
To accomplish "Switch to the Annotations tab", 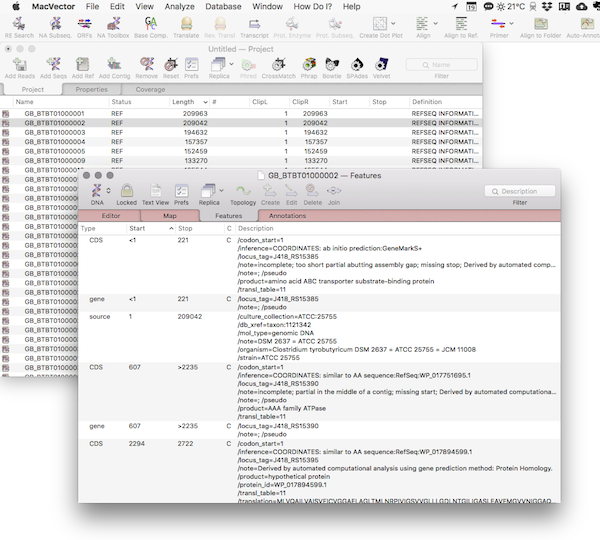I will click(x=288, y=215).
